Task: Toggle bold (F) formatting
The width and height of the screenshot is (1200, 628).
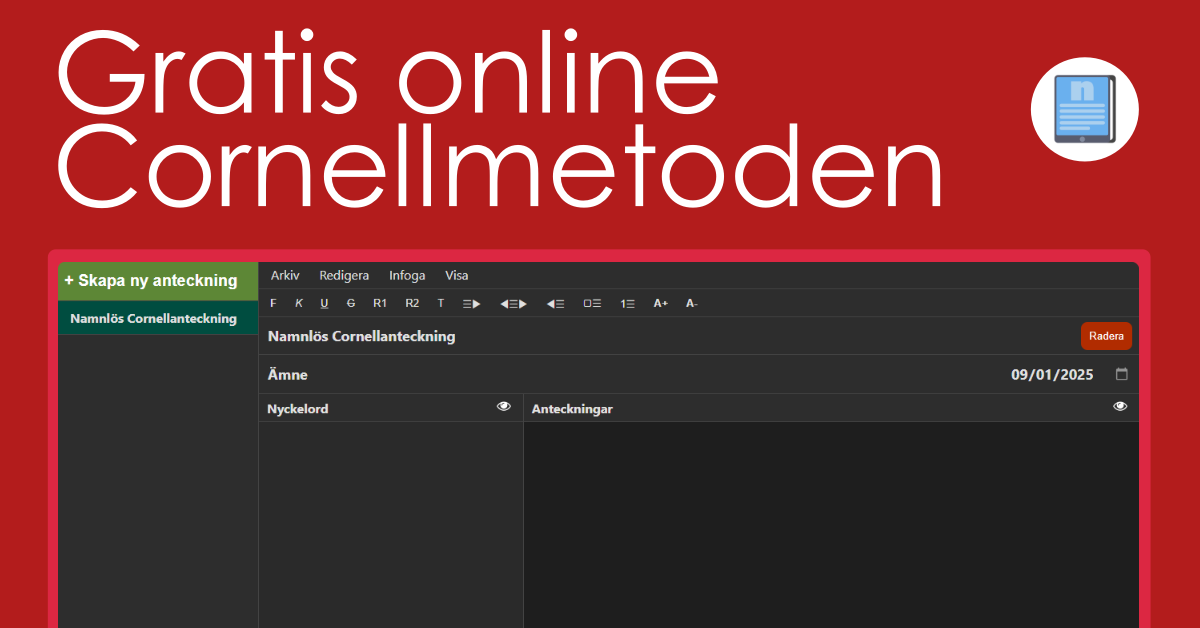Action: (x=273, y=303)
